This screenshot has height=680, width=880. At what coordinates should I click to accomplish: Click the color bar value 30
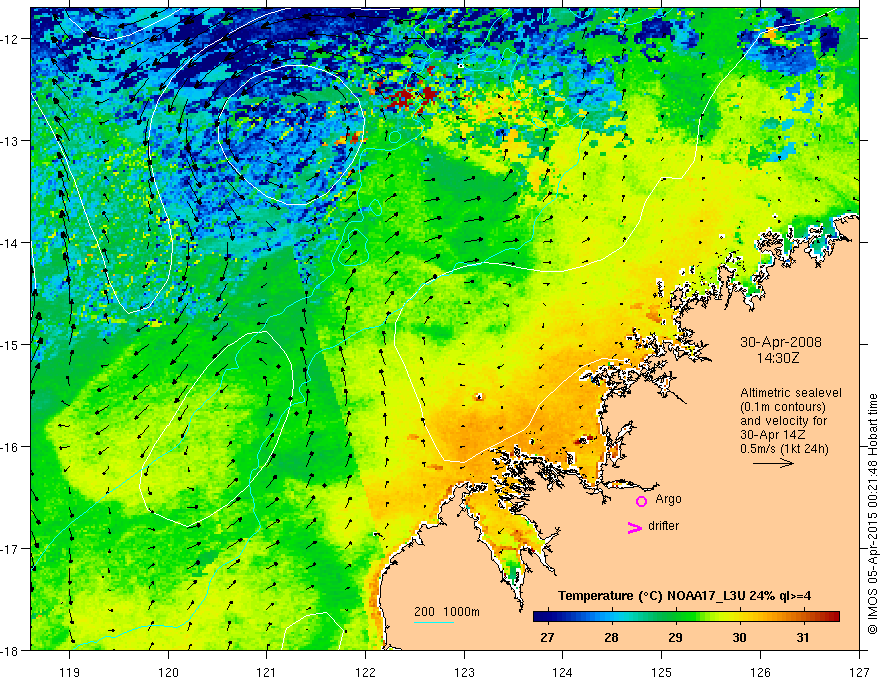[739, 637]
